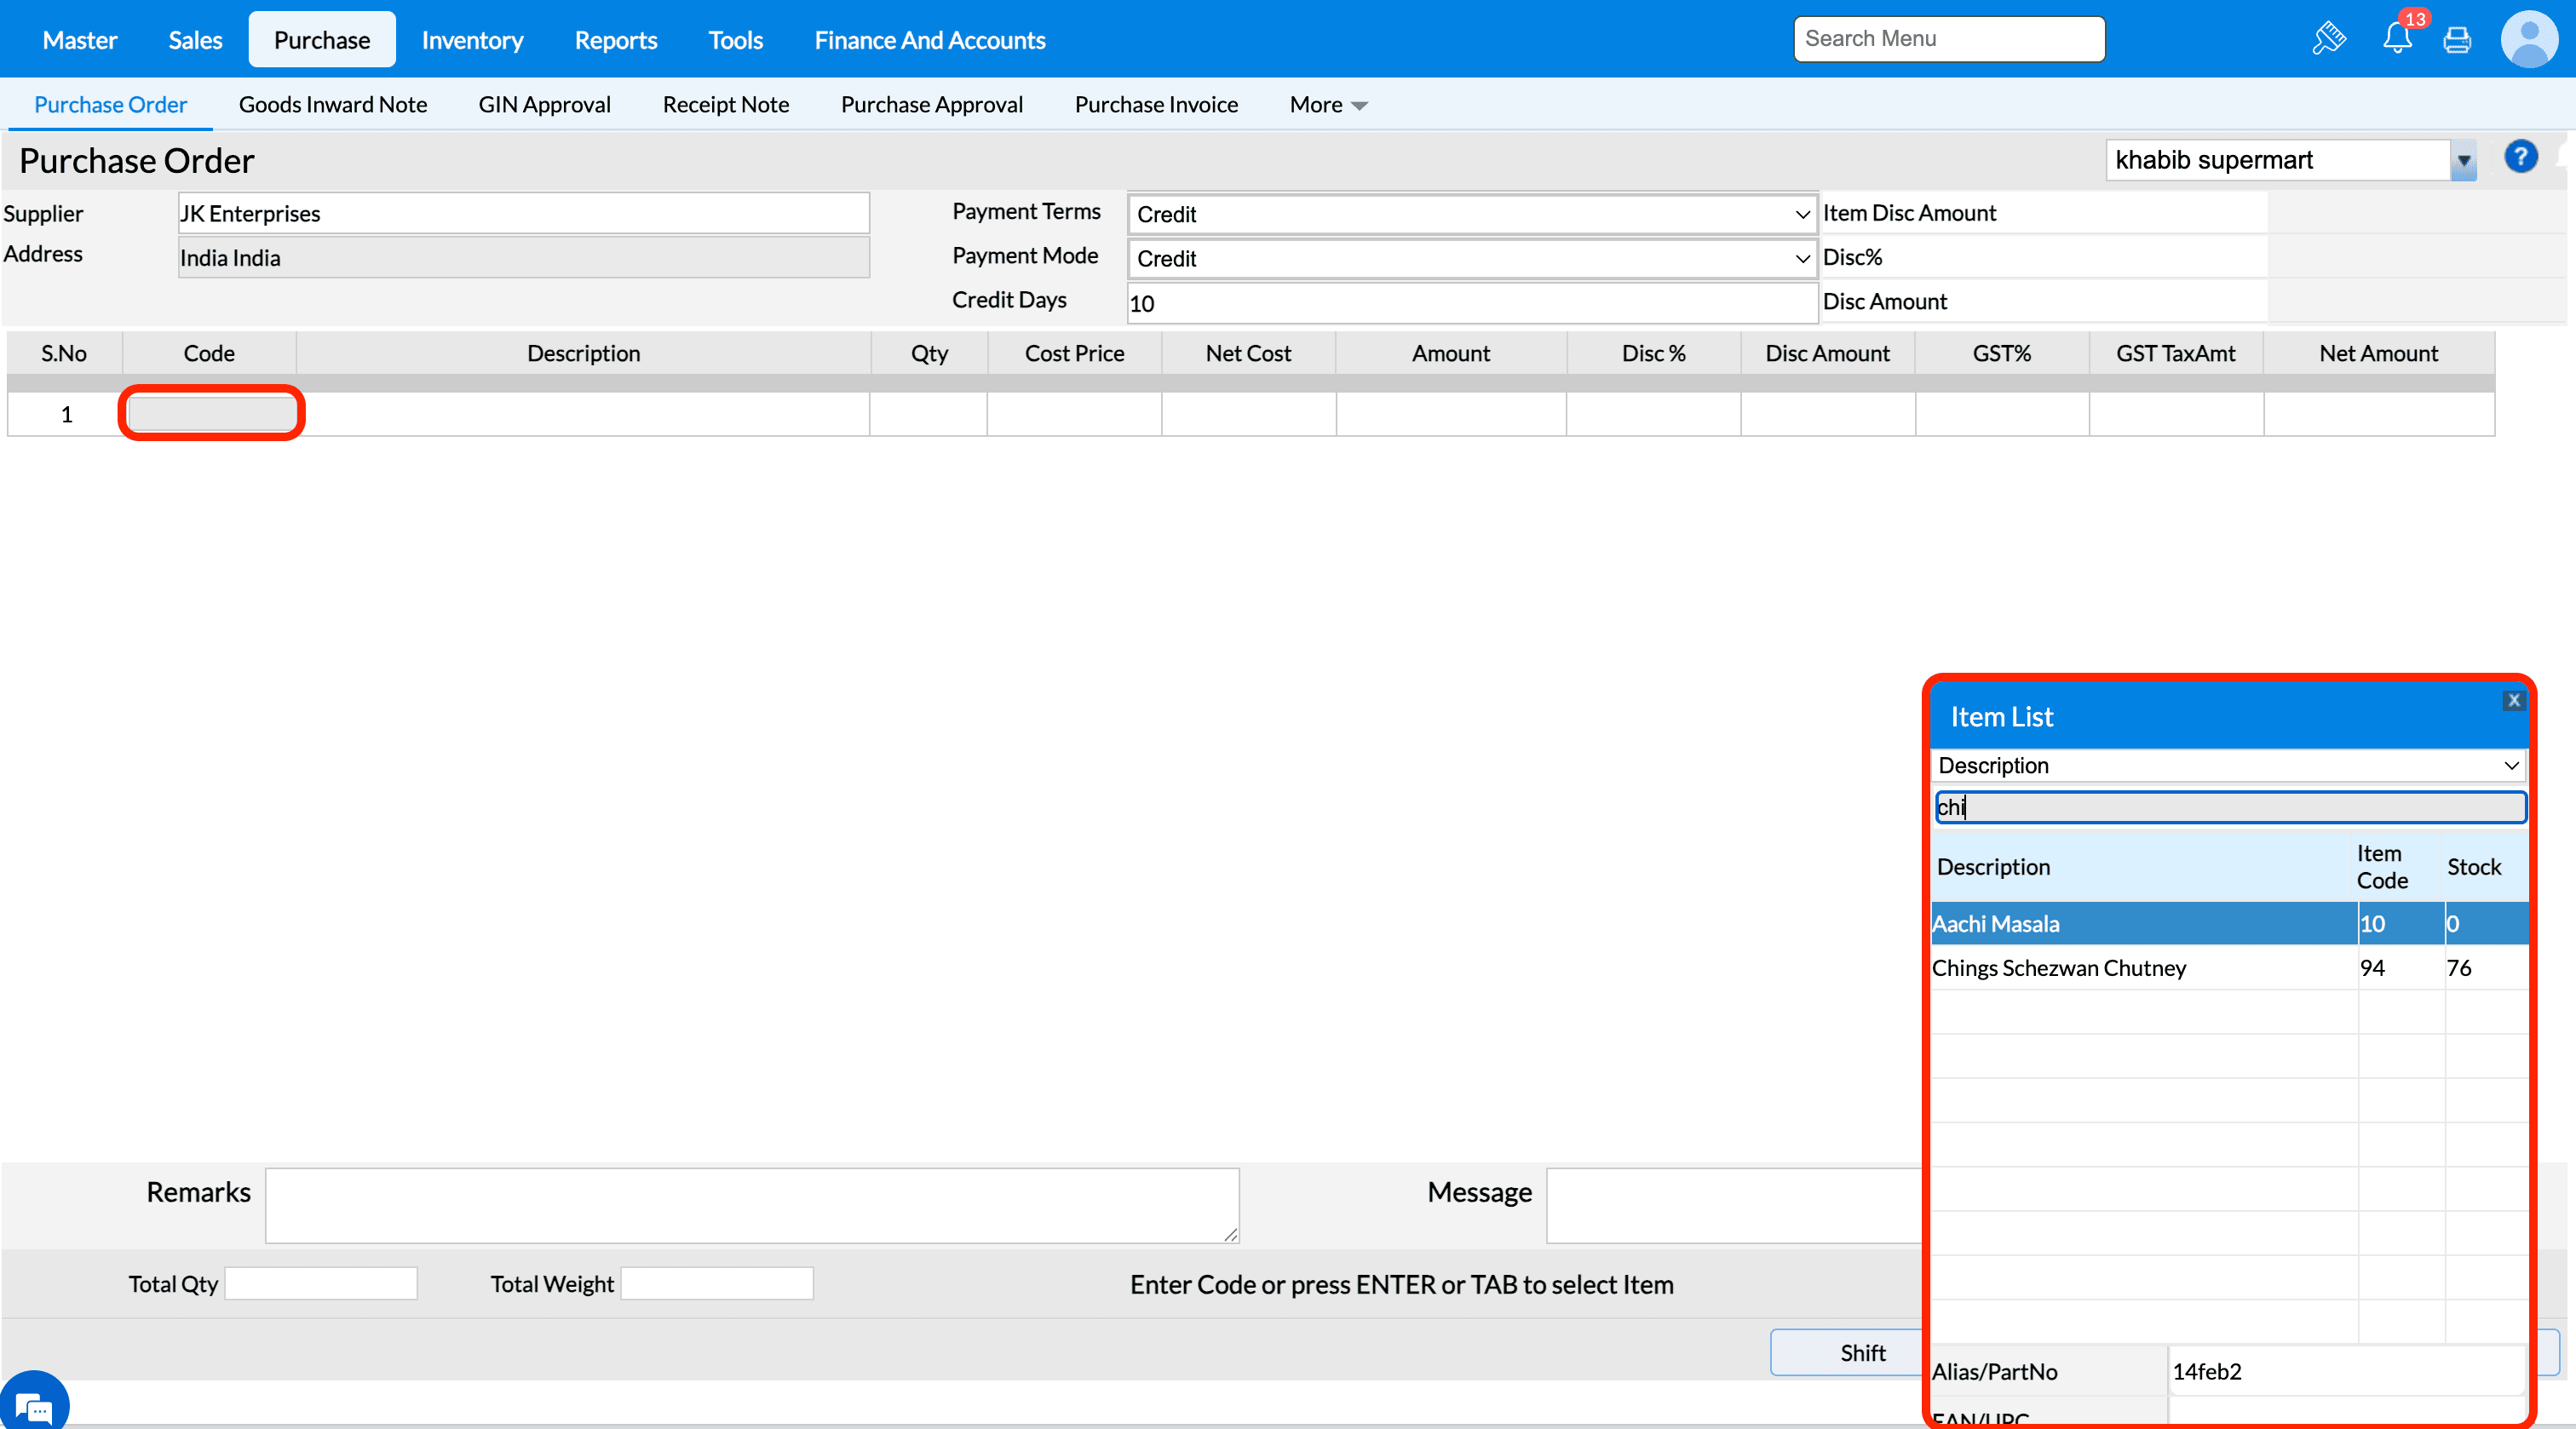Click the printer icon in header
Viewport: 2576px width, 1429px height.
pyautogui.click(x=2456, y=40)
